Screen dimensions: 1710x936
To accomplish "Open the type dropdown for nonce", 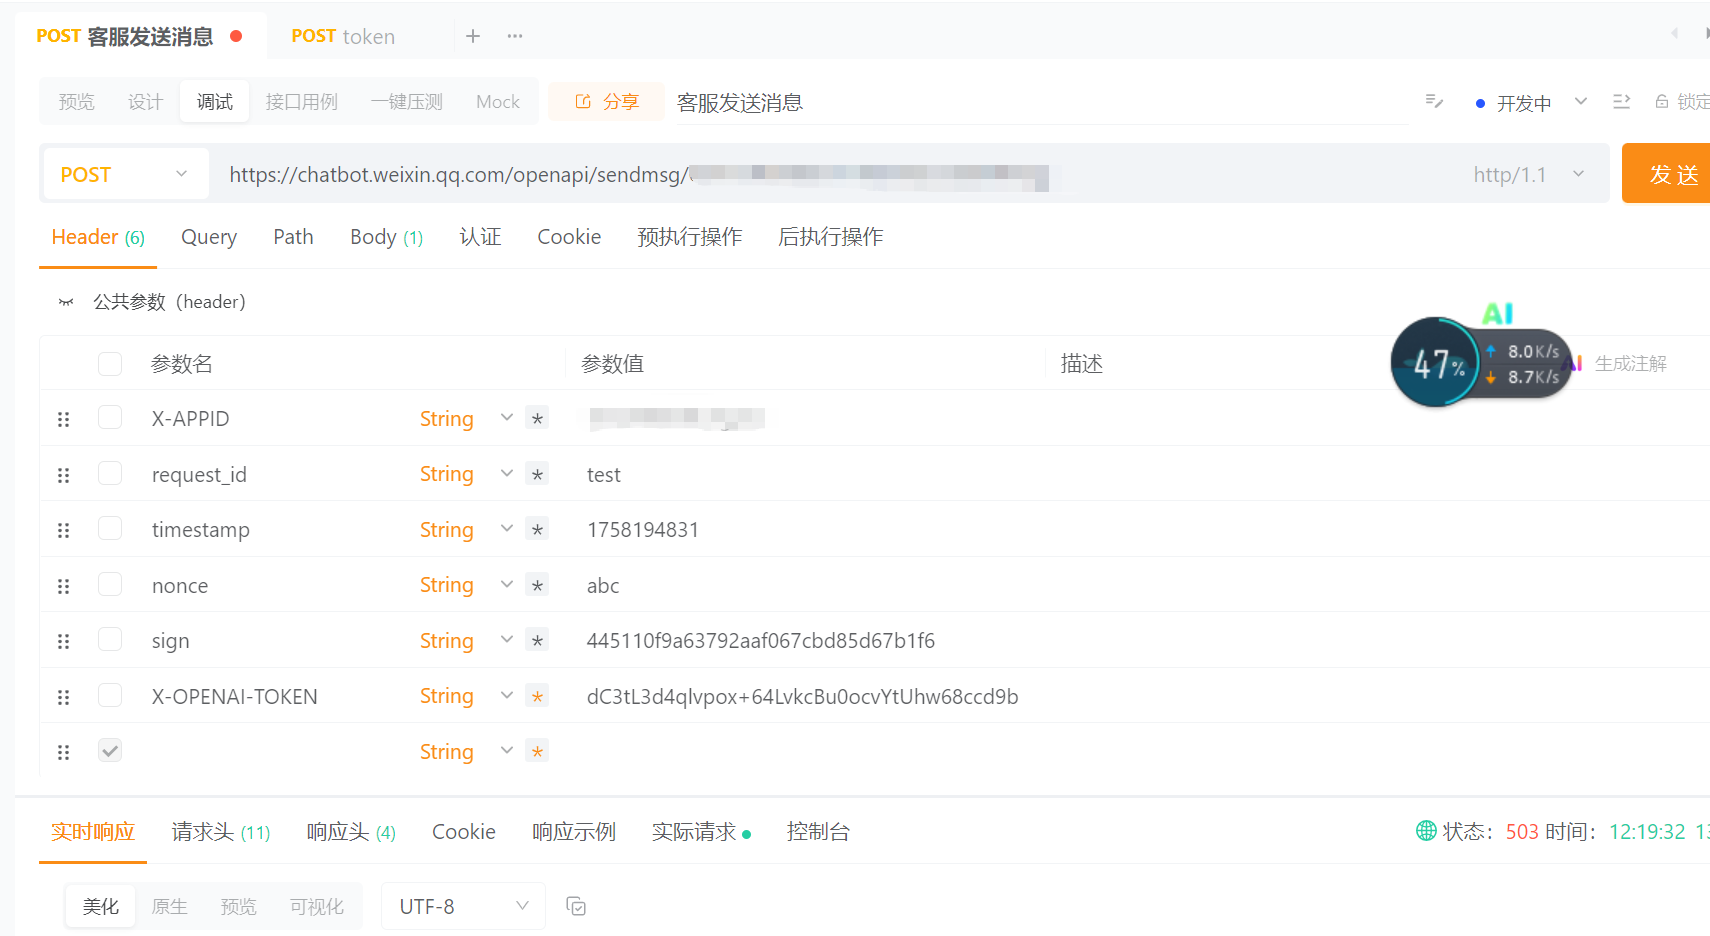I will point(465,585).
